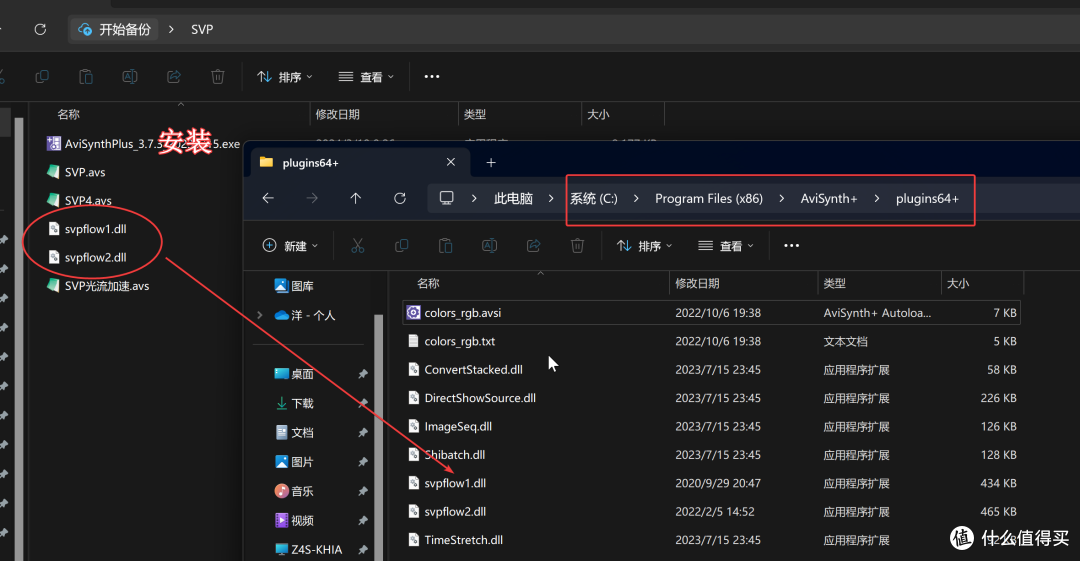Open 排序 sort dropdown in SVP window
This screenshot has height=561, width=1080.
284,76
